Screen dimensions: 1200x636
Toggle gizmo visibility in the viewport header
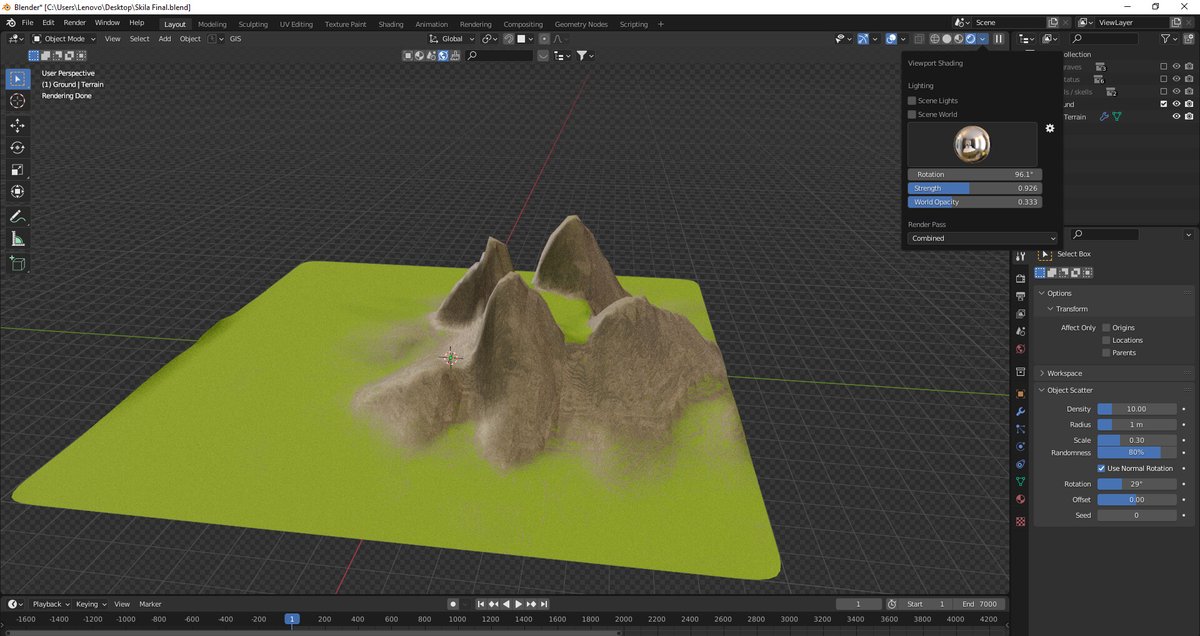(863, 39)
